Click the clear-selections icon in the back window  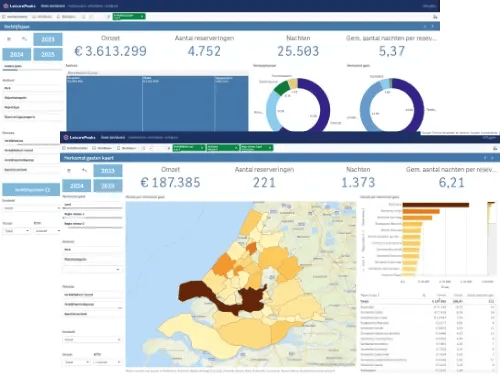pos(9,39)
